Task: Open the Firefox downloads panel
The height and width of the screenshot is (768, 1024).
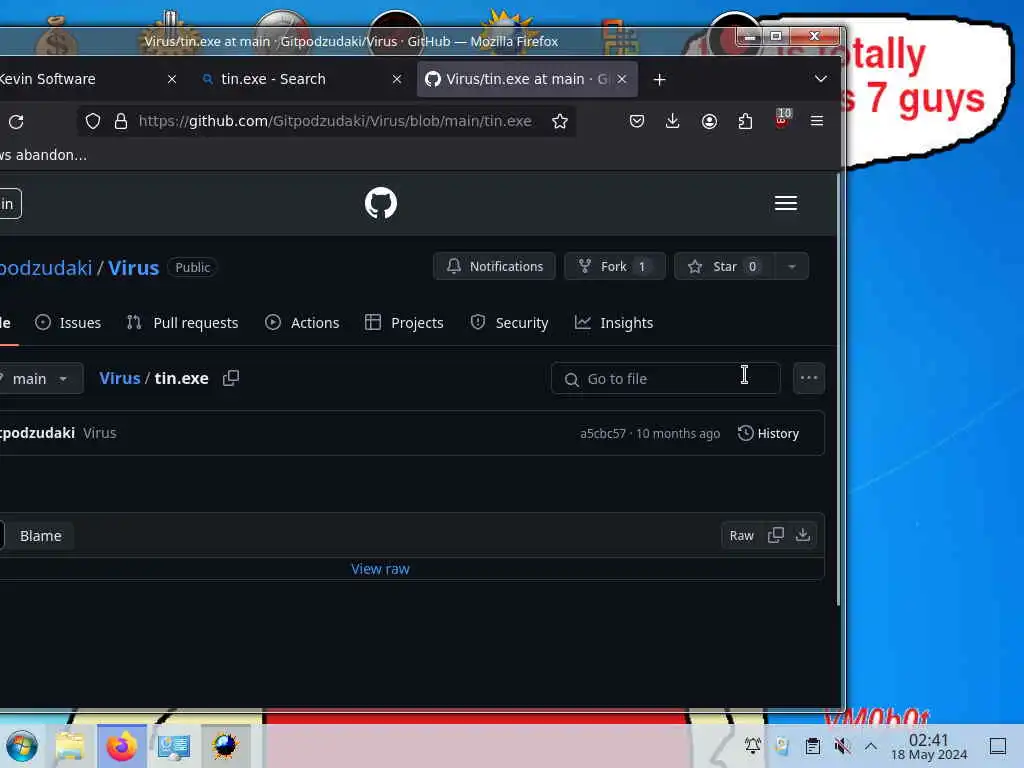Action: 673,121
